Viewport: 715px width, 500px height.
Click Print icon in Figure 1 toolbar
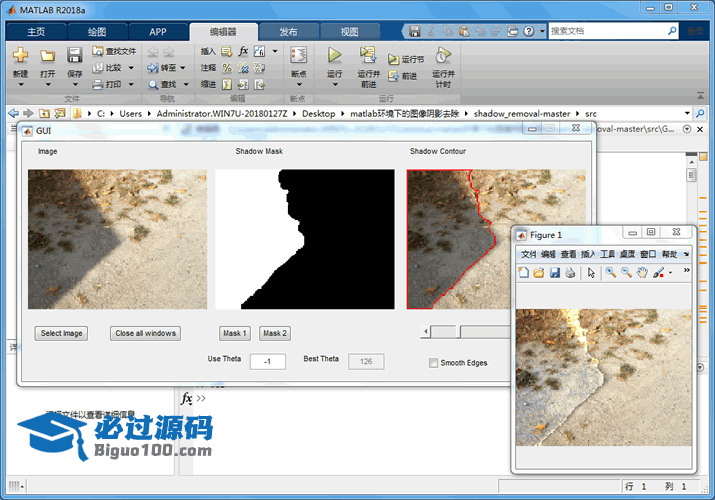click(570, 273)
